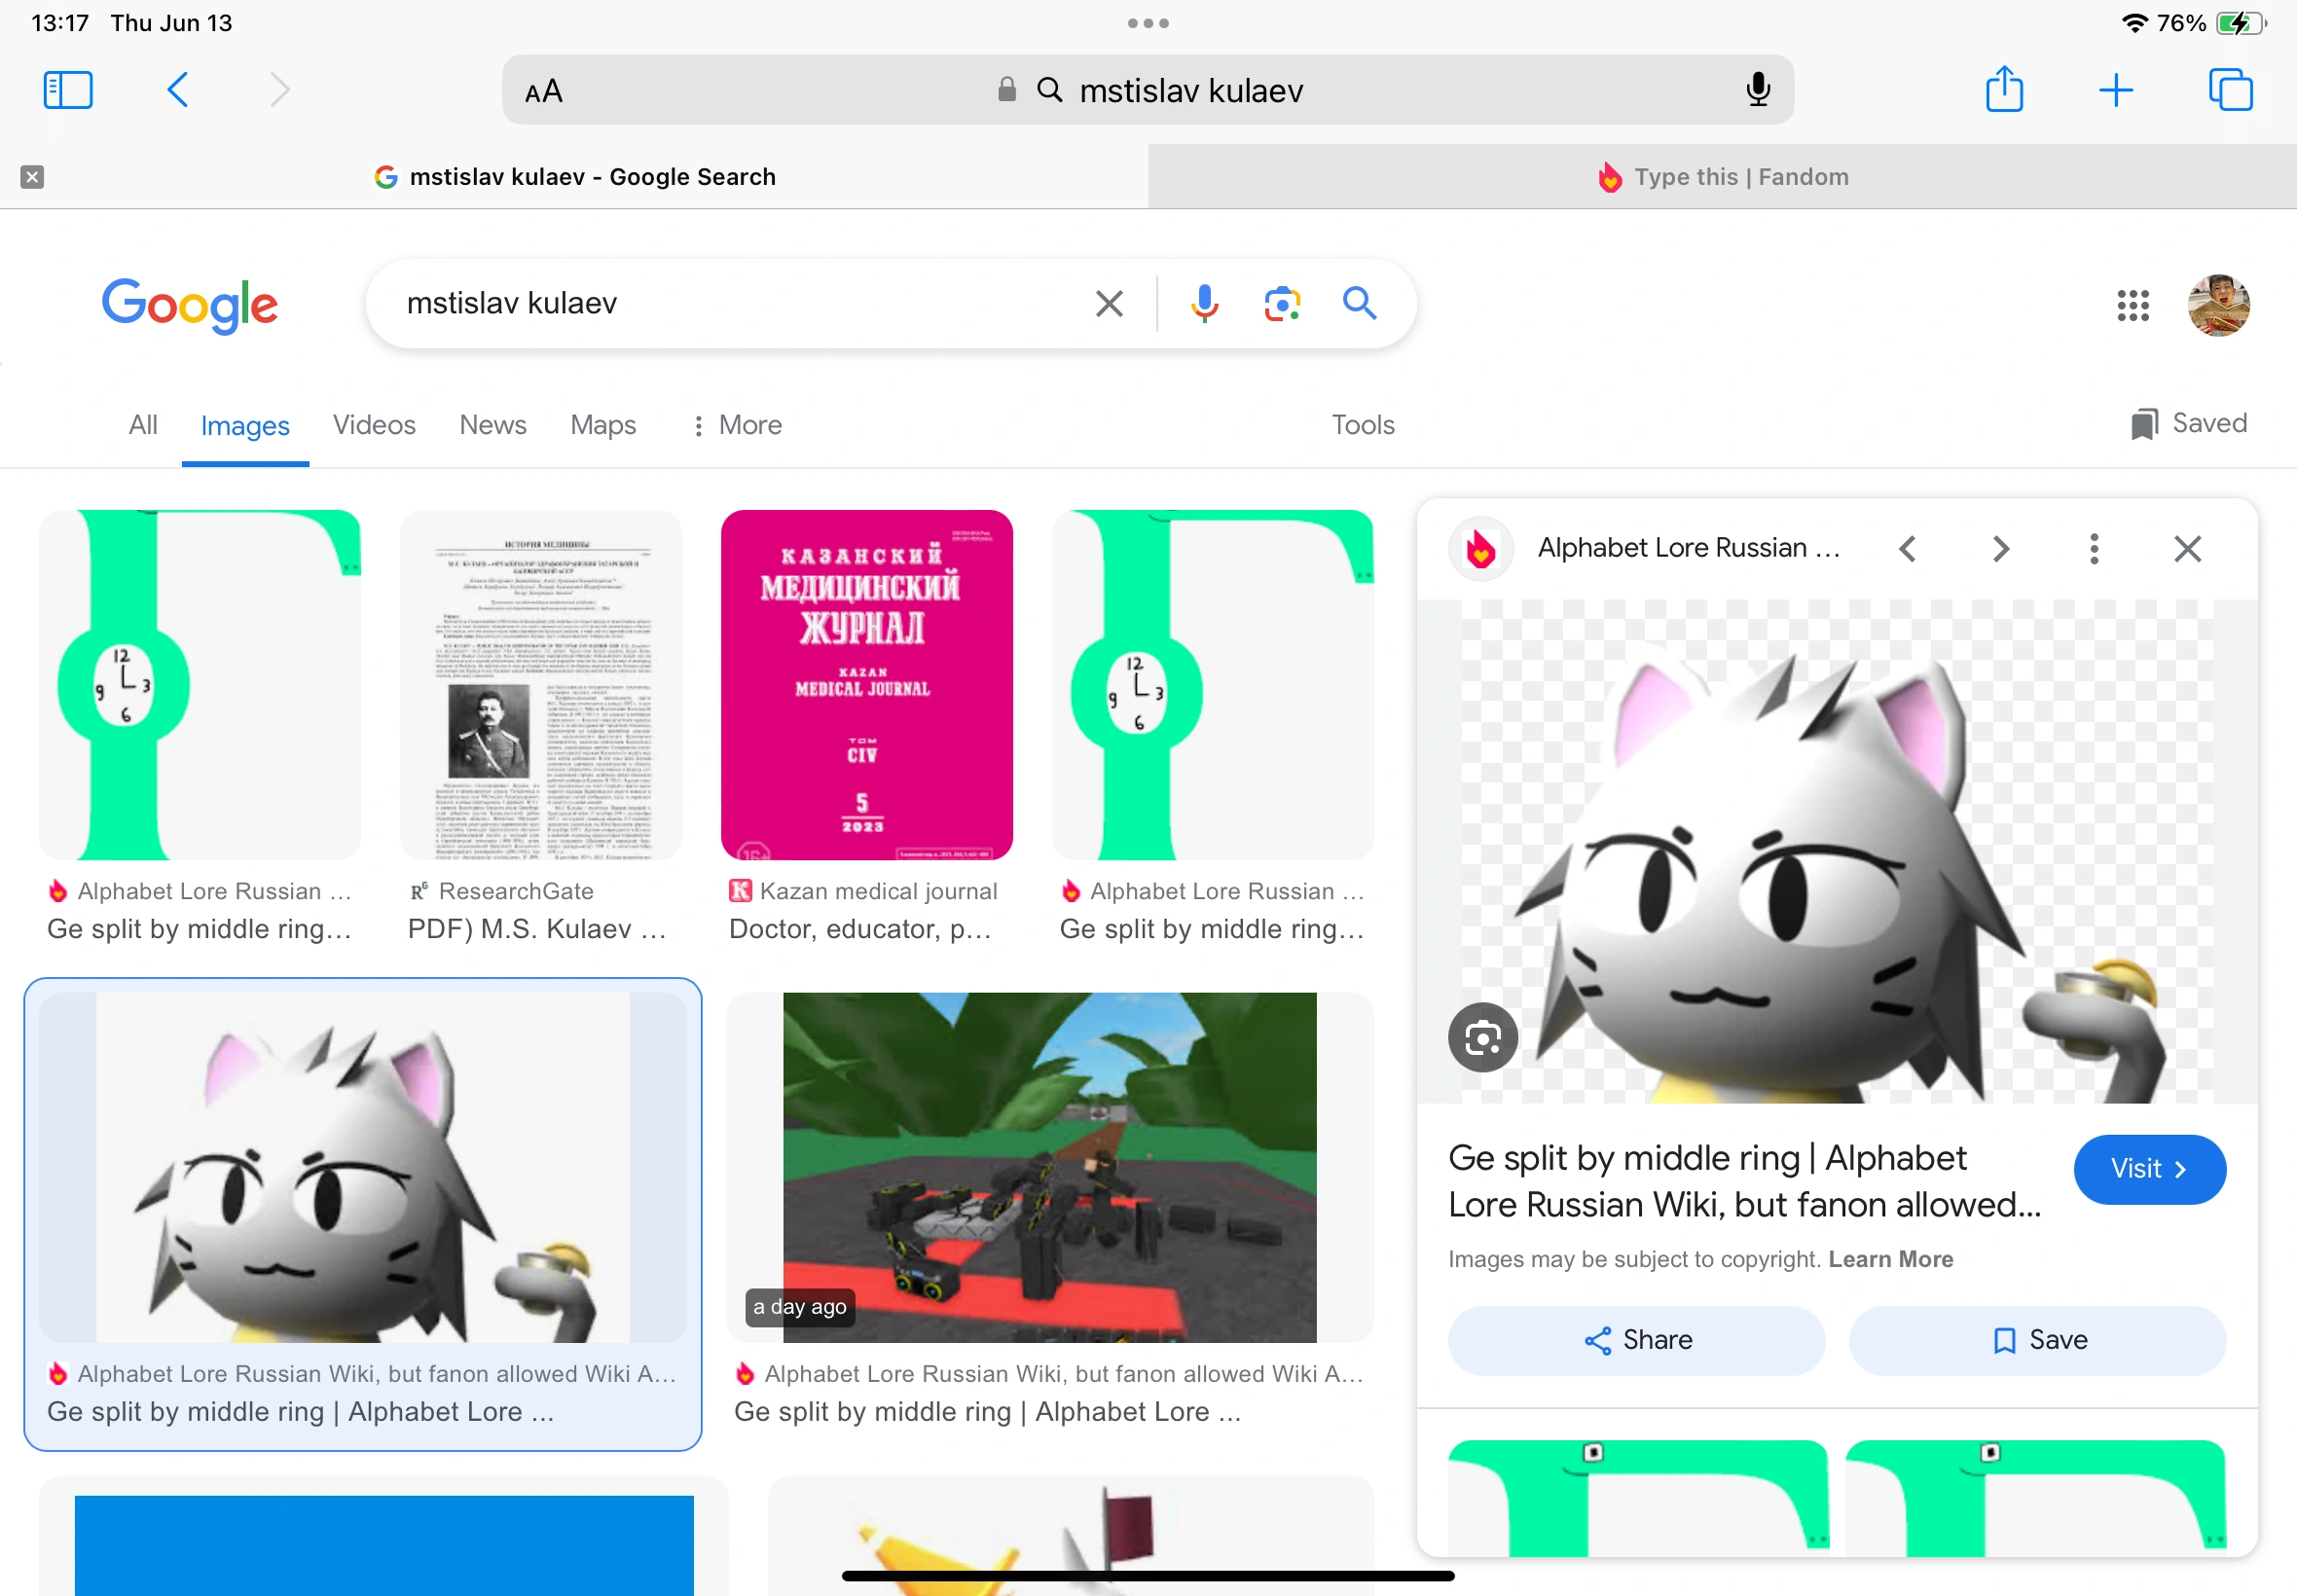
Task: Expand the Tools options
Action: point(1362,425)
